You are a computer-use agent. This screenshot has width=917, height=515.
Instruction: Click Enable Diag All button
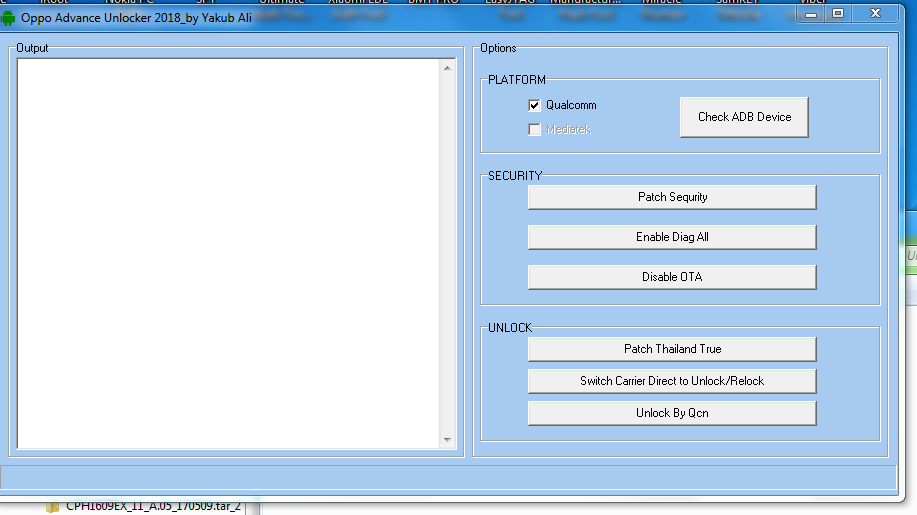coord(672,237)
